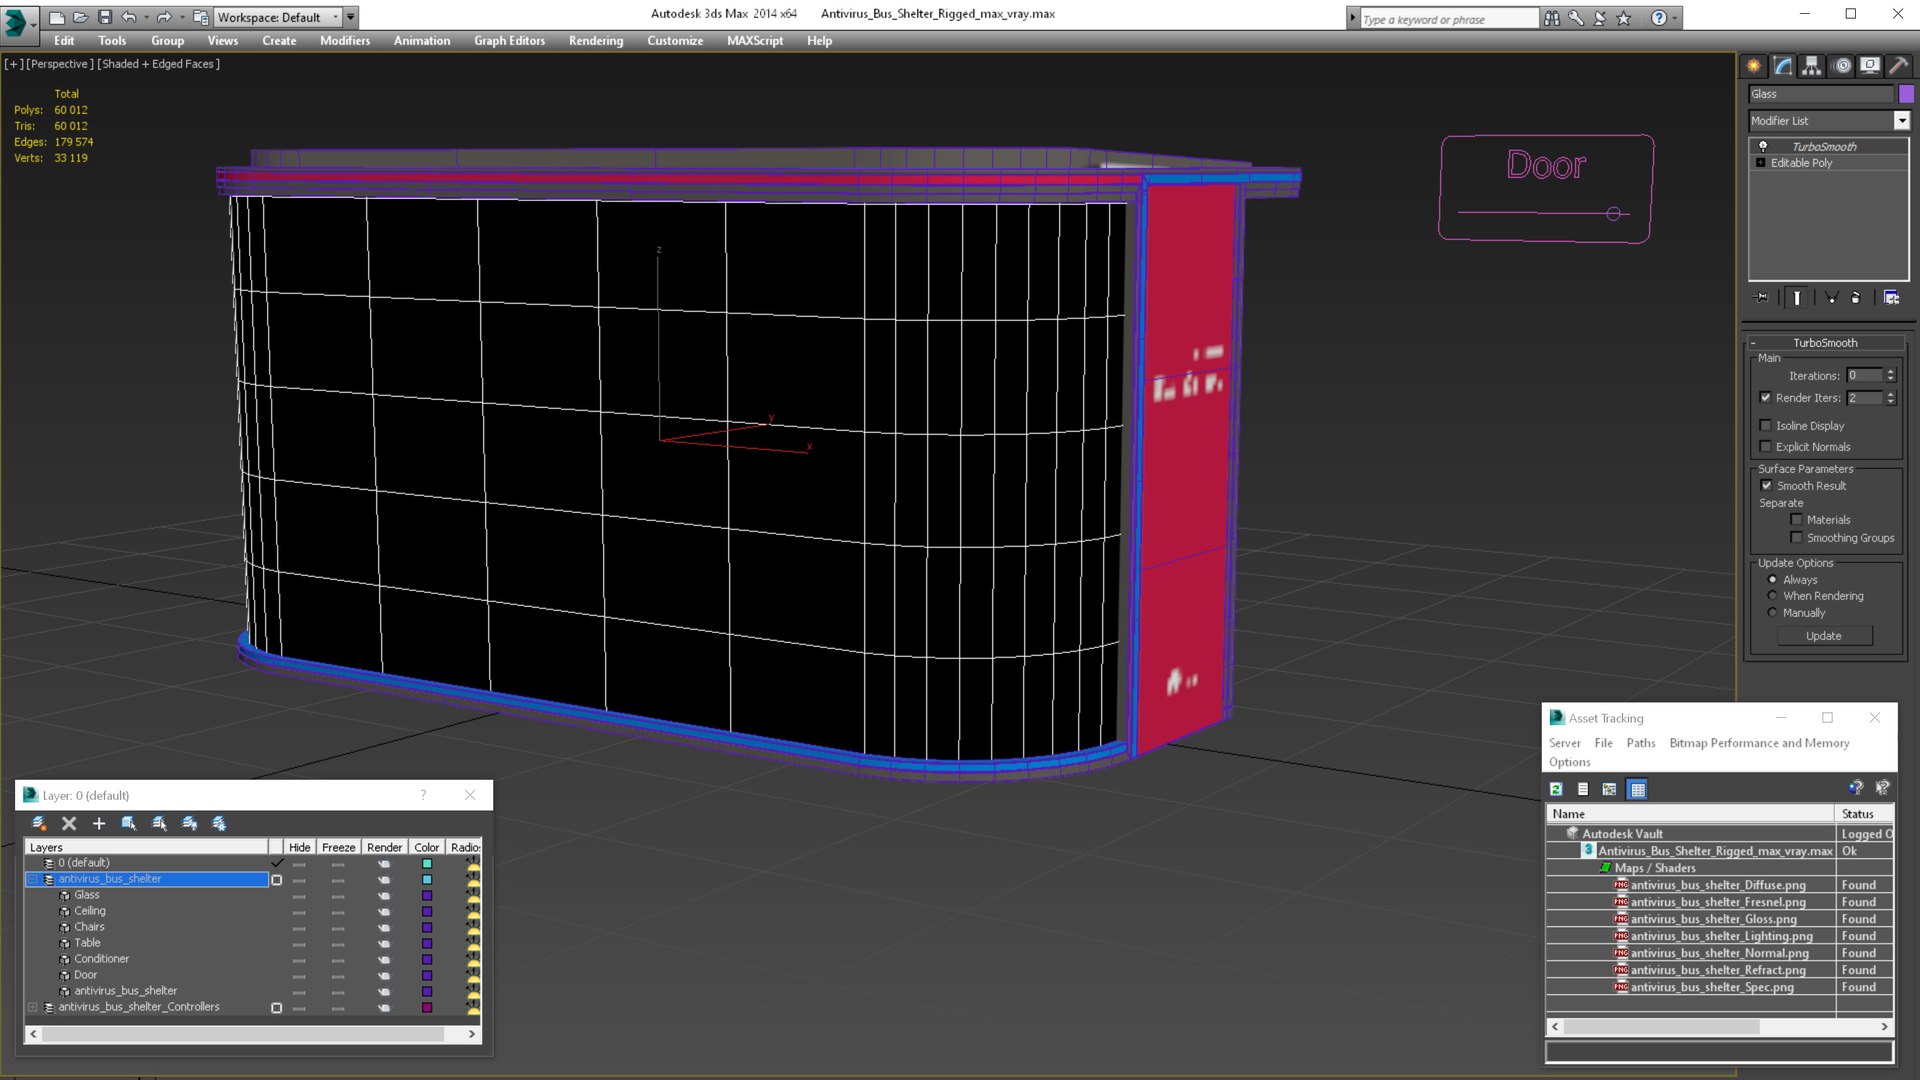Enable Separate by Smoothing Groups checkbox
The image size is (1920, 1080).
pyautogui.click(x=1797, y=538)
